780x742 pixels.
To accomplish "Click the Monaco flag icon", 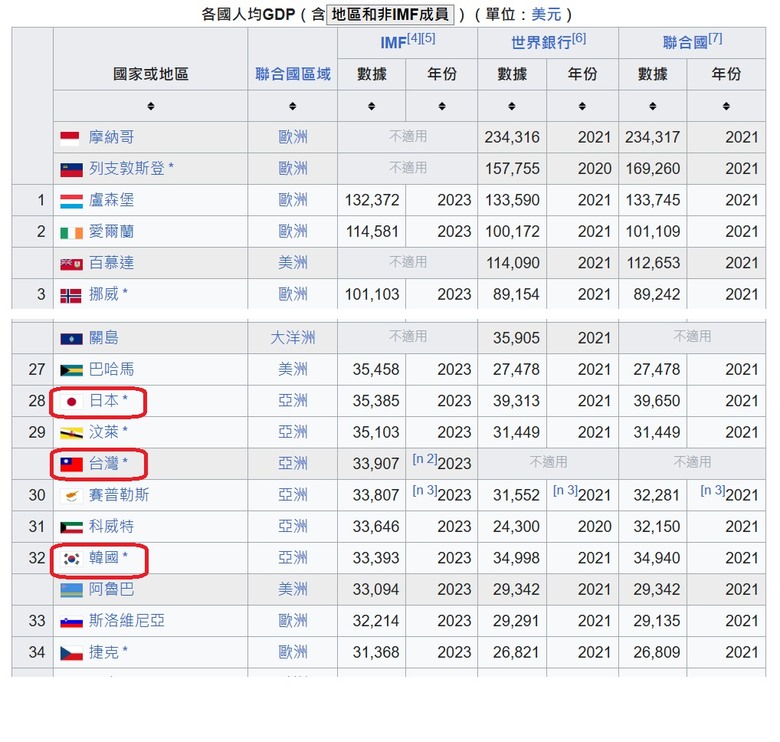I will pos(70,138).
